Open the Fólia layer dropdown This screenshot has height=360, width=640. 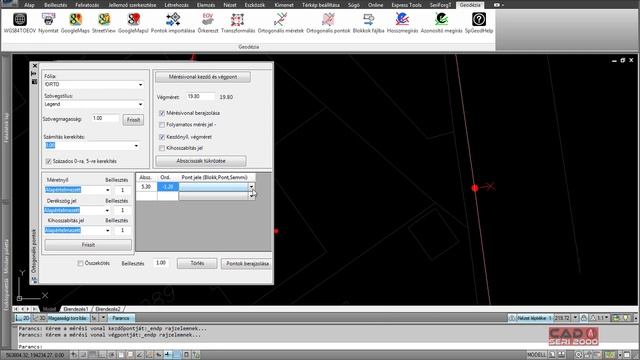(x=140, y=84)
